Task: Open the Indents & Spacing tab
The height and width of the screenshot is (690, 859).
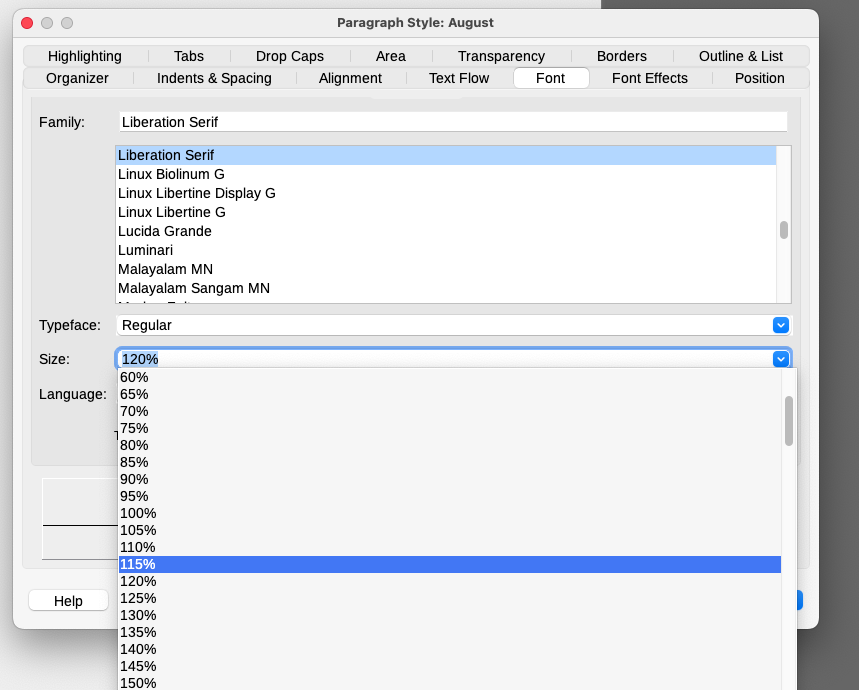Action: coord(213,78)
